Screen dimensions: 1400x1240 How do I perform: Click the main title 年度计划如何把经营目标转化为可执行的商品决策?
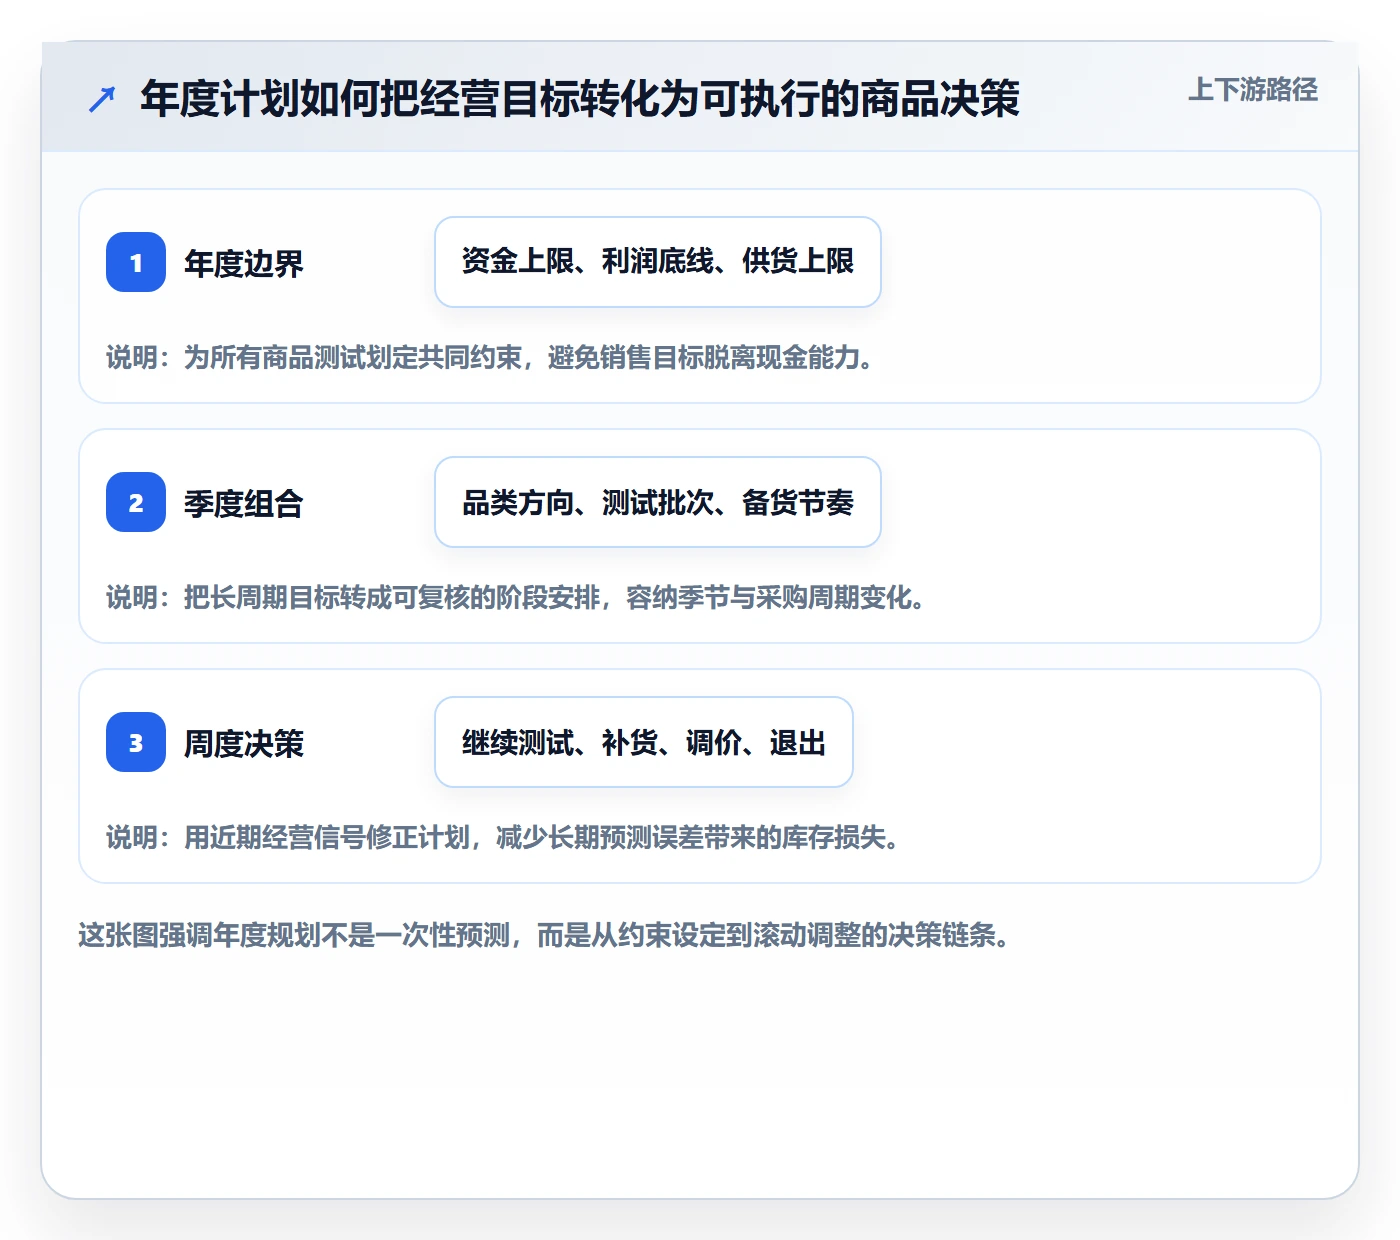tap(580, 99)
